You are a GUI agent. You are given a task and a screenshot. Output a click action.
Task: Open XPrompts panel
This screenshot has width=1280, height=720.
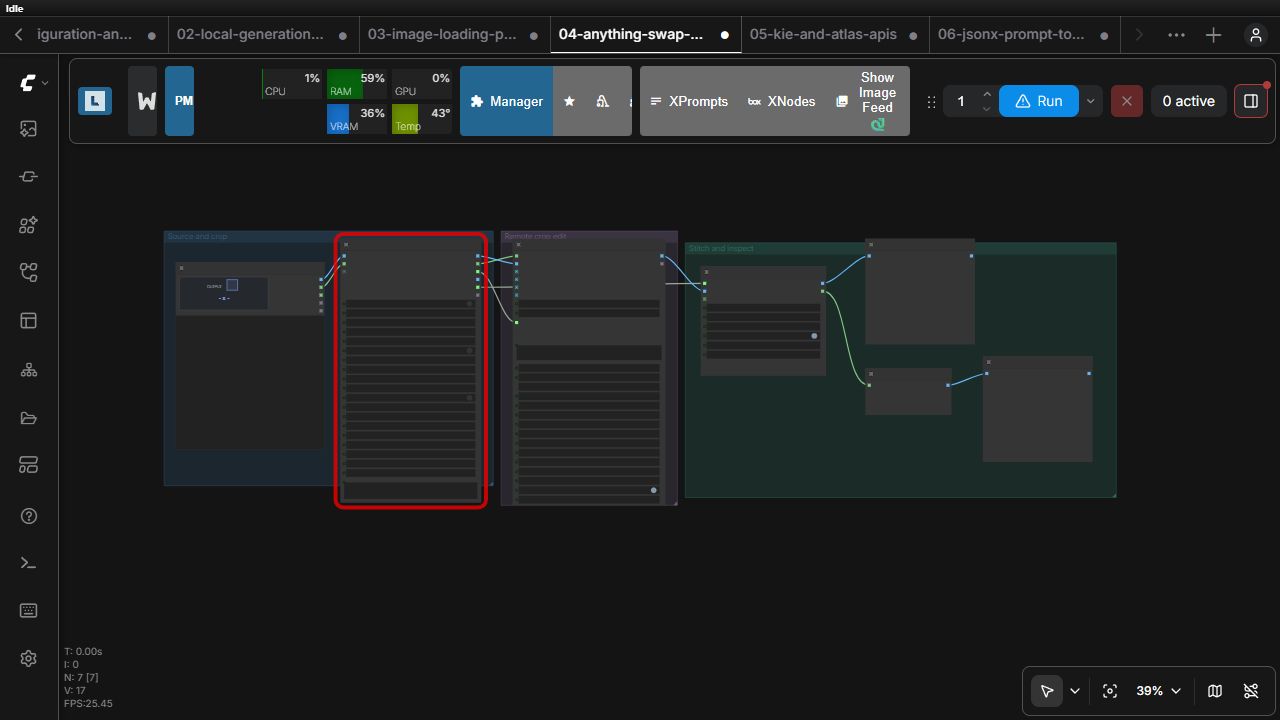click(689, 101)
